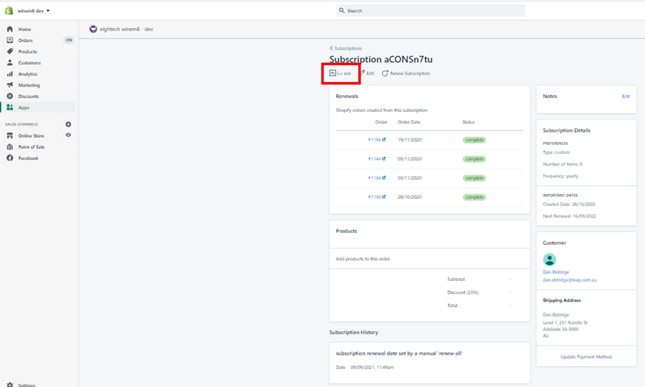Open order #1156 link
Screen dimensions: 645x387
coord(374,140)
